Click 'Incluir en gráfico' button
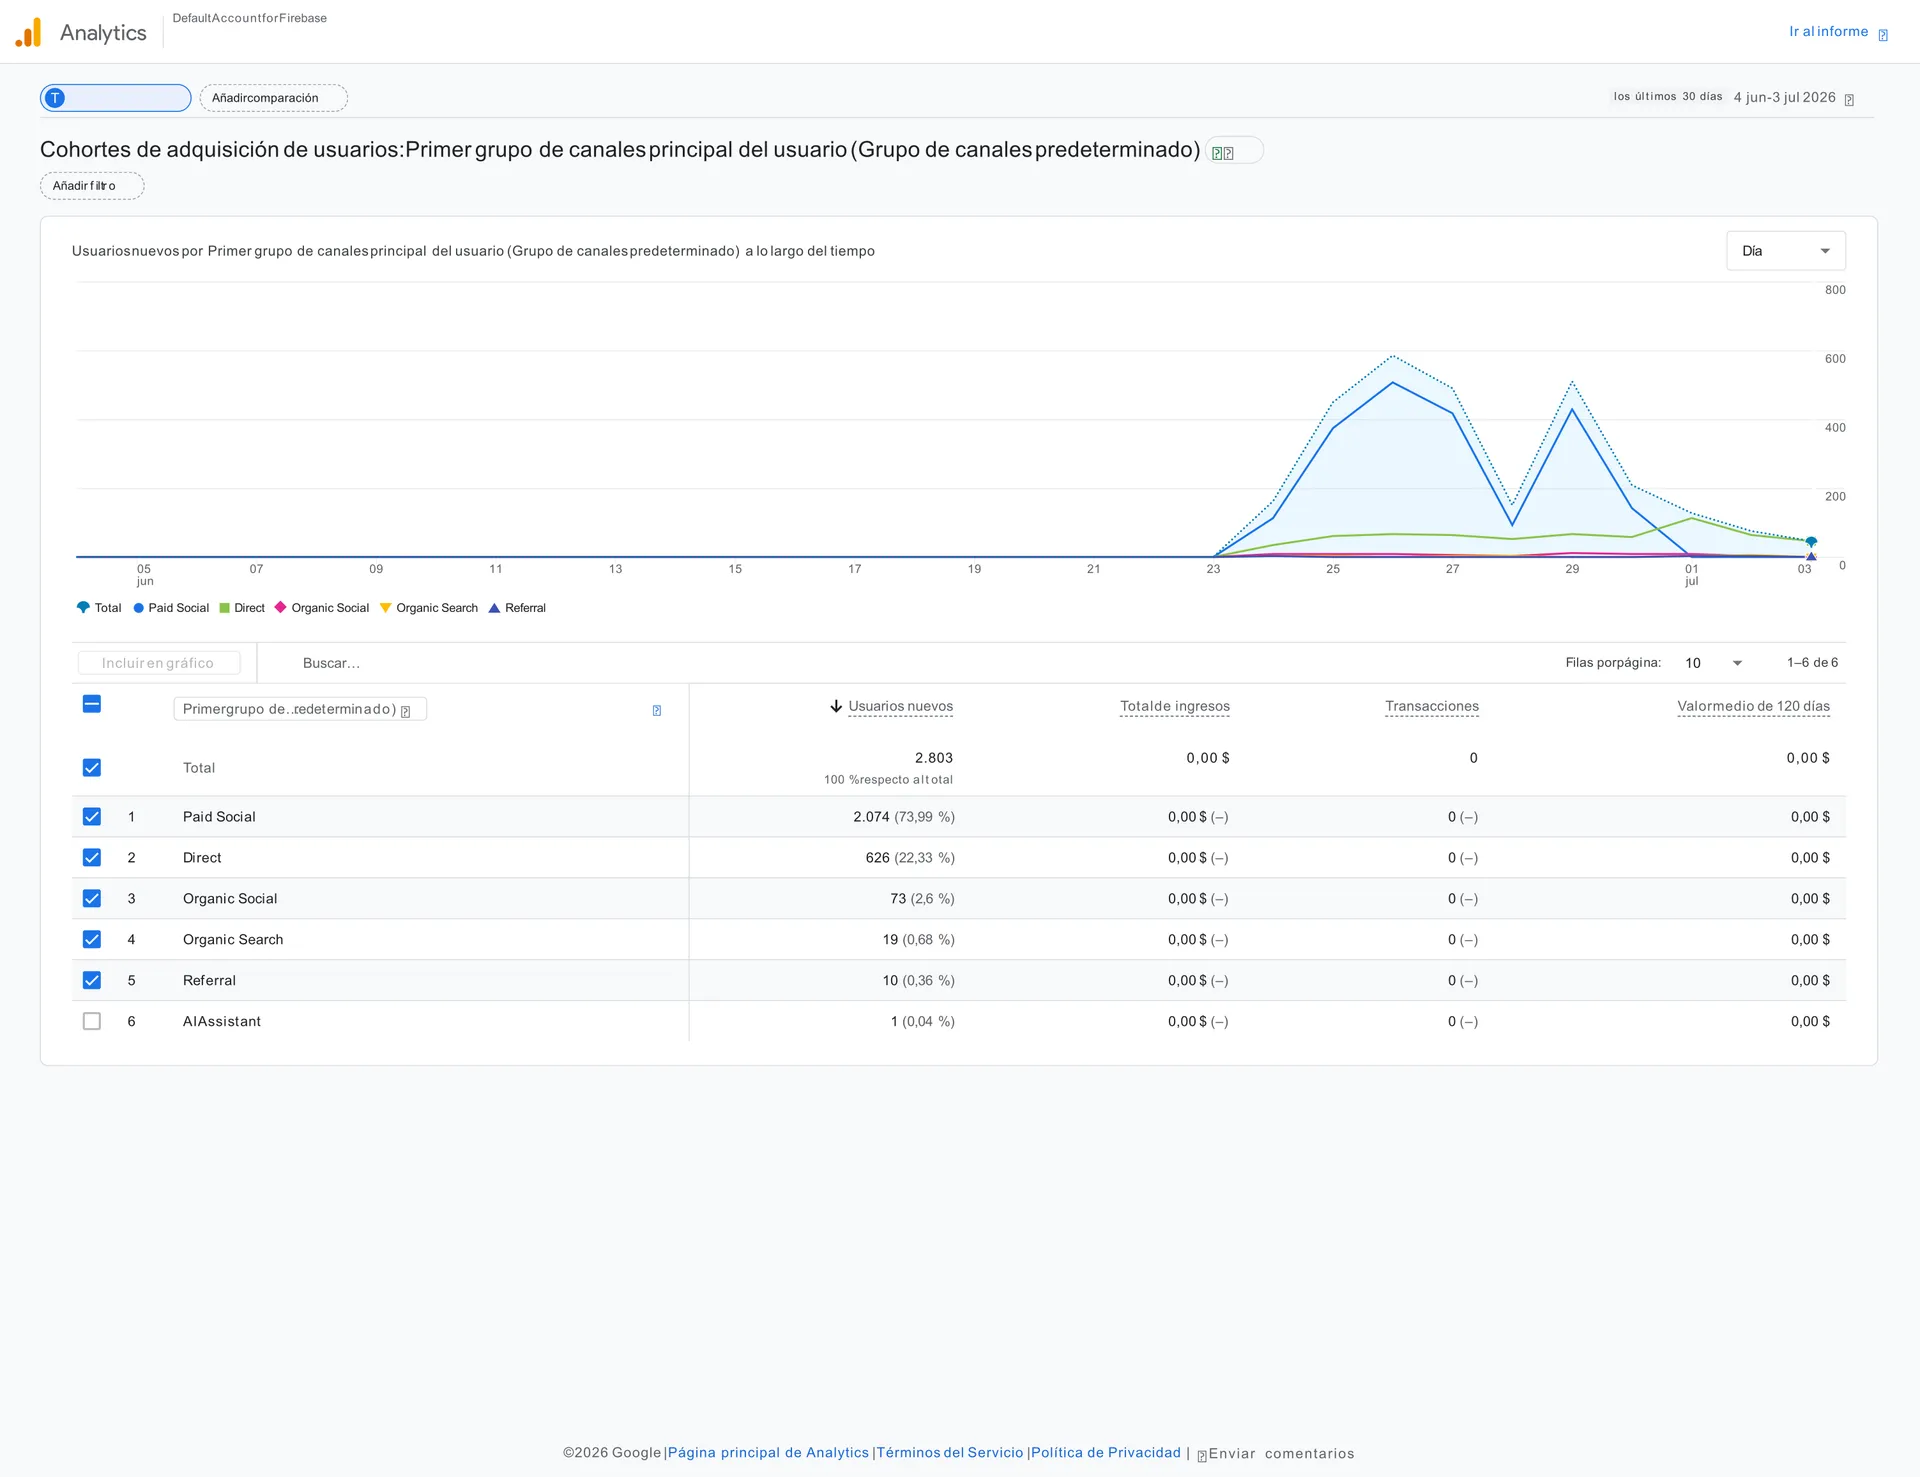 159,663
